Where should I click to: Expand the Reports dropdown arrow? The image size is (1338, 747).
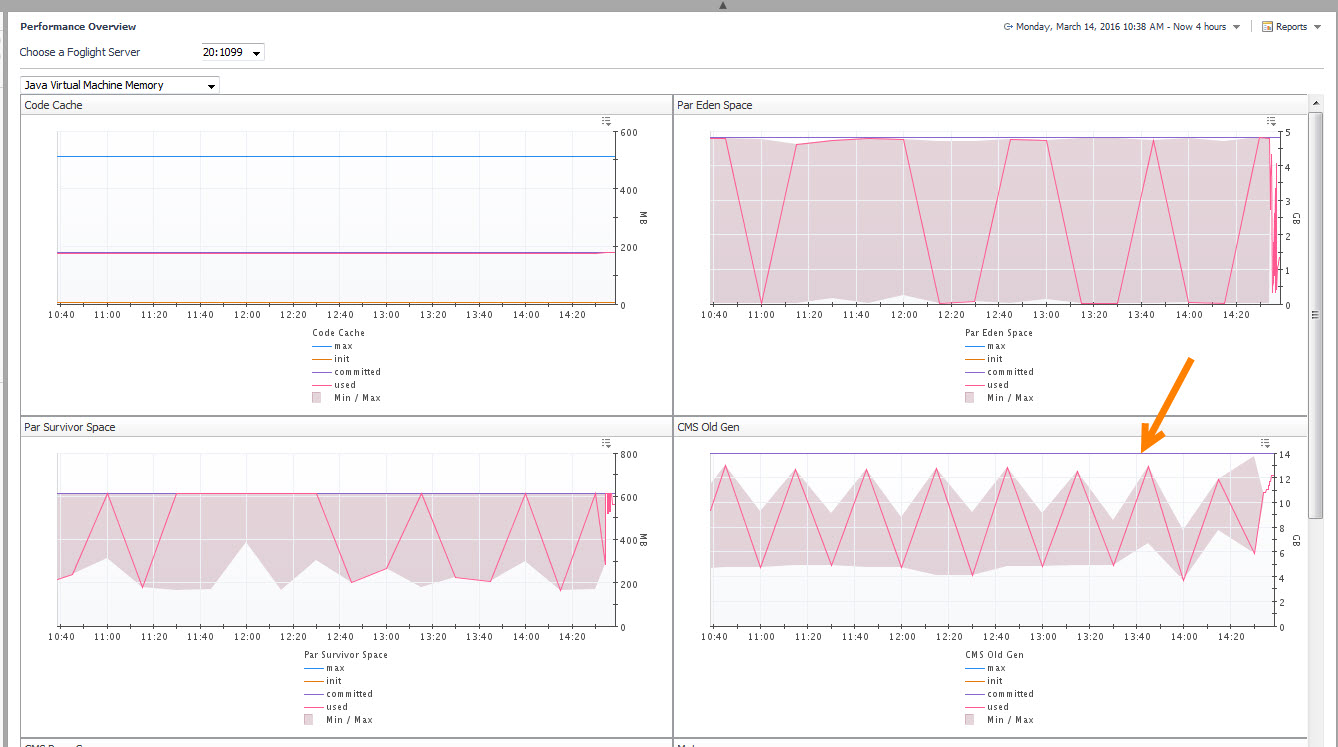[1317, 28]
